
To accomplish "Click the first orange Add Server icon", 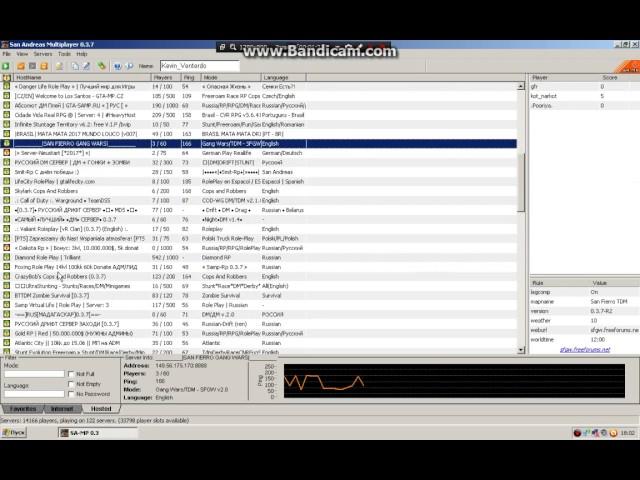I will pos(21,66).
